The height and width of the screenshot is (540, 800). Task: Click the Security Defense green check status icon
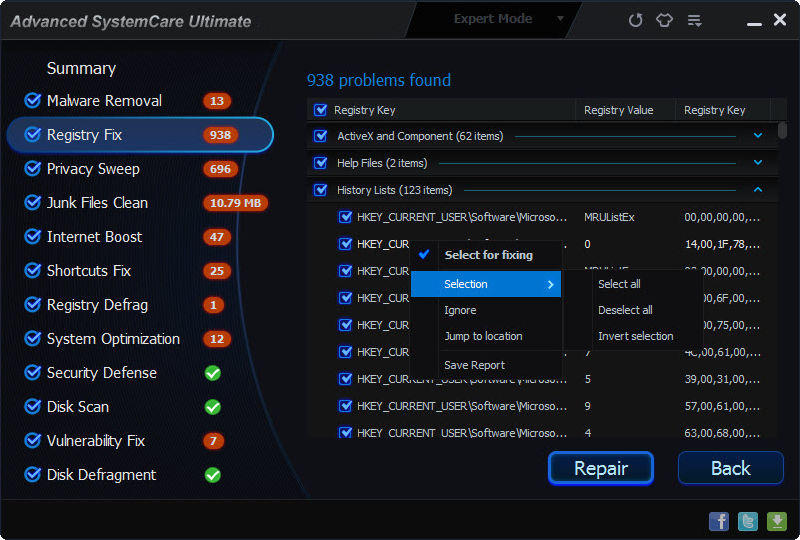pyautogui.click(x=213, y=373)
